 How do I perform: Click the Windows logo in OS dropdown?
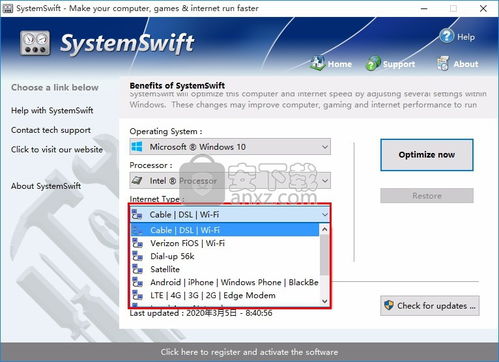[137, 147]
